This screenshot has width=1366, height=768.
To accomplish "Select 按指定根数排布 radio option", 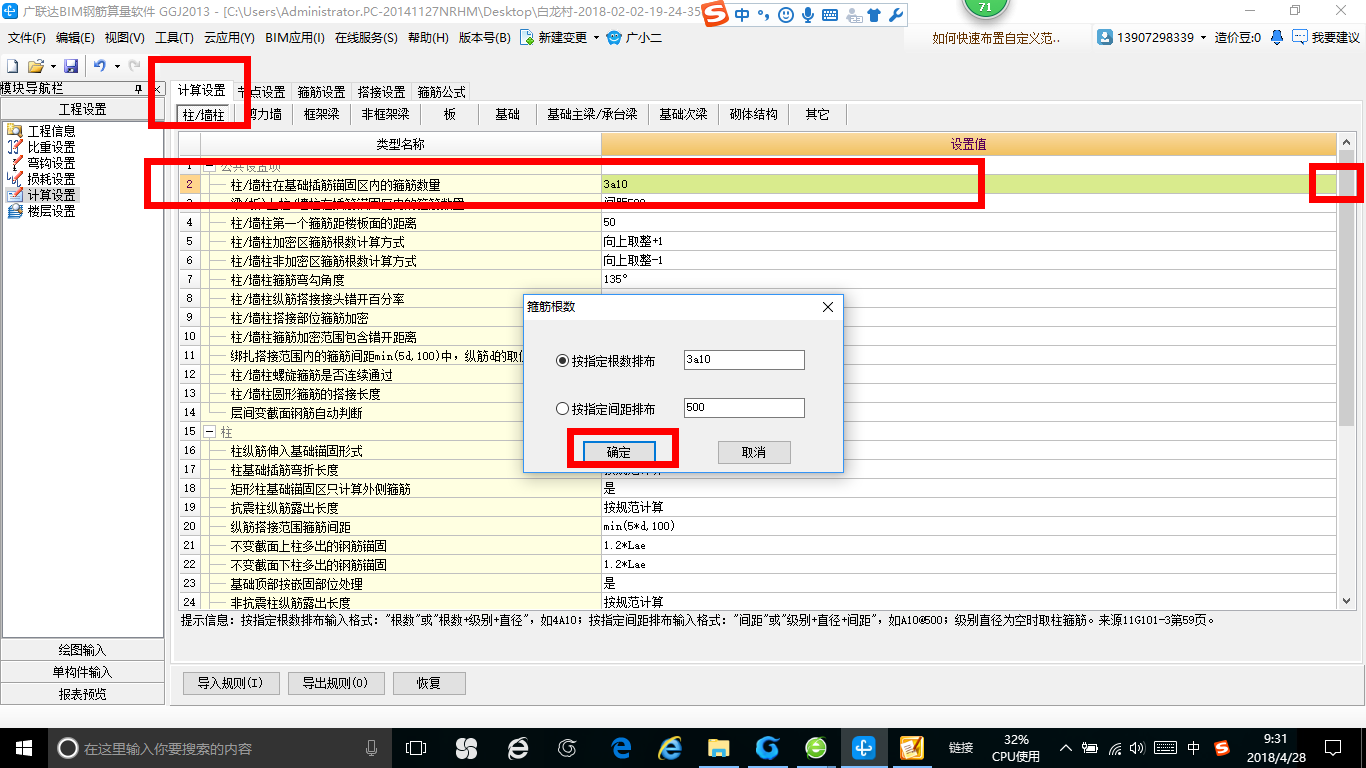I will point(562,360).
